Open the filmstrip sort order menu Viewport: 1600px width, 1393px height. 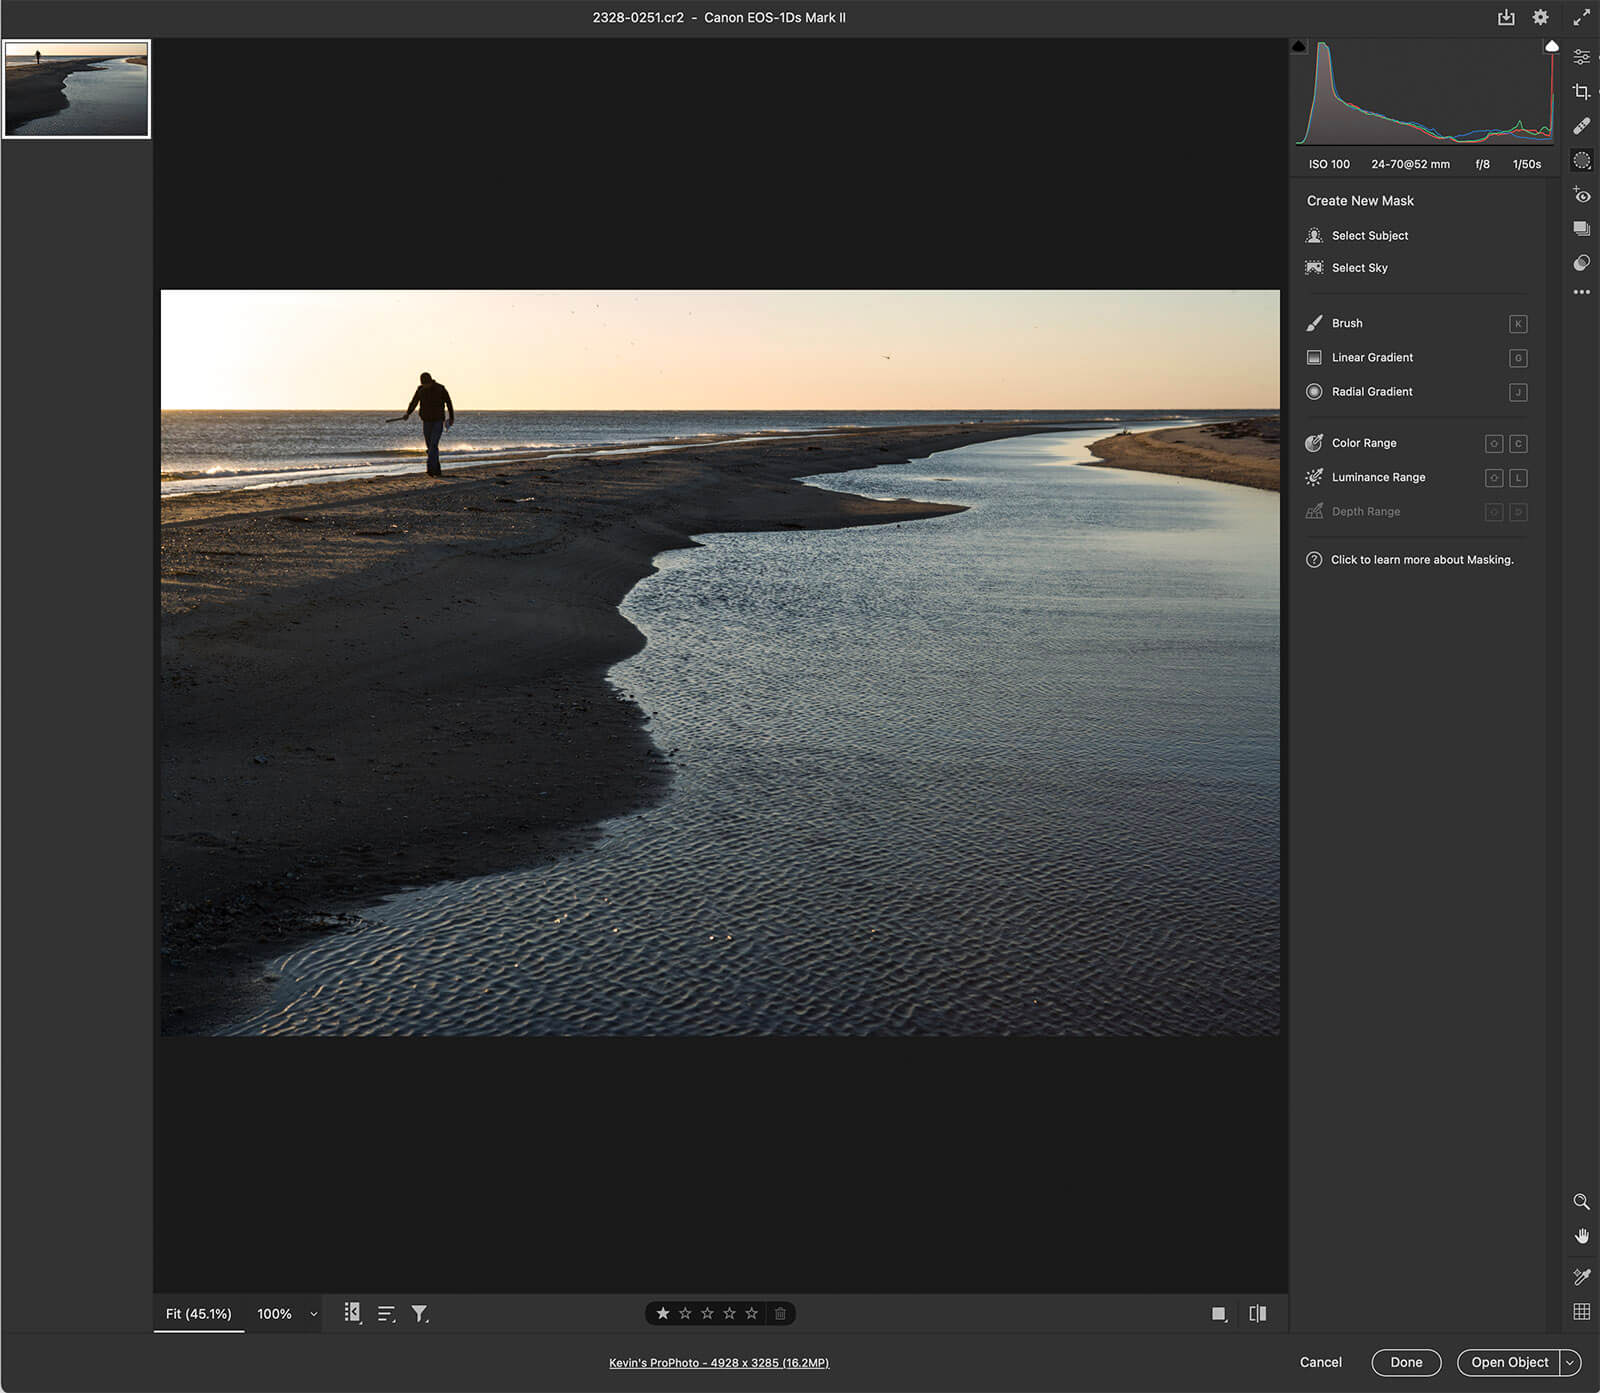click(x=386, y=1313)
